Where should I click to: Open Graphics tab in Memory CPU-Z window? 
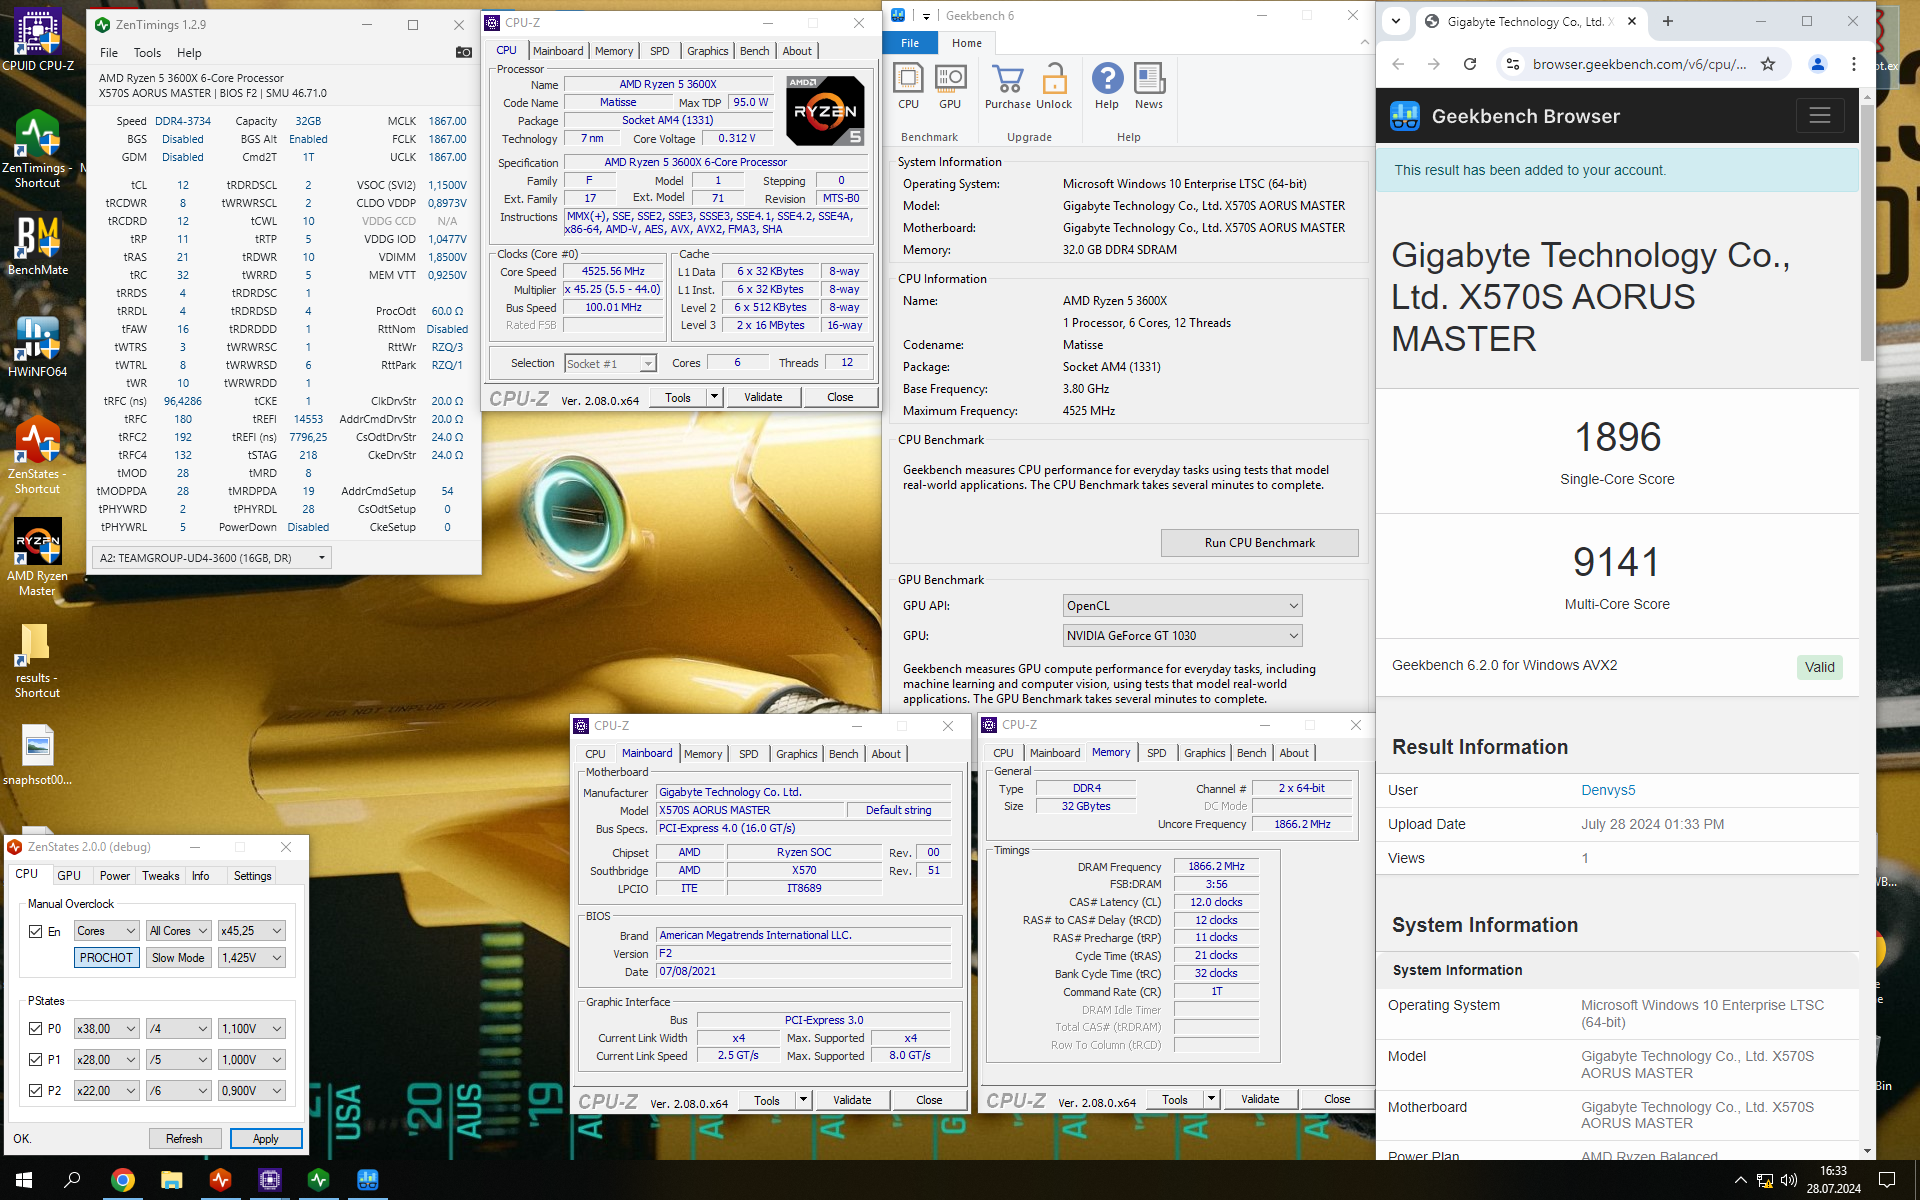point(1204,753)
